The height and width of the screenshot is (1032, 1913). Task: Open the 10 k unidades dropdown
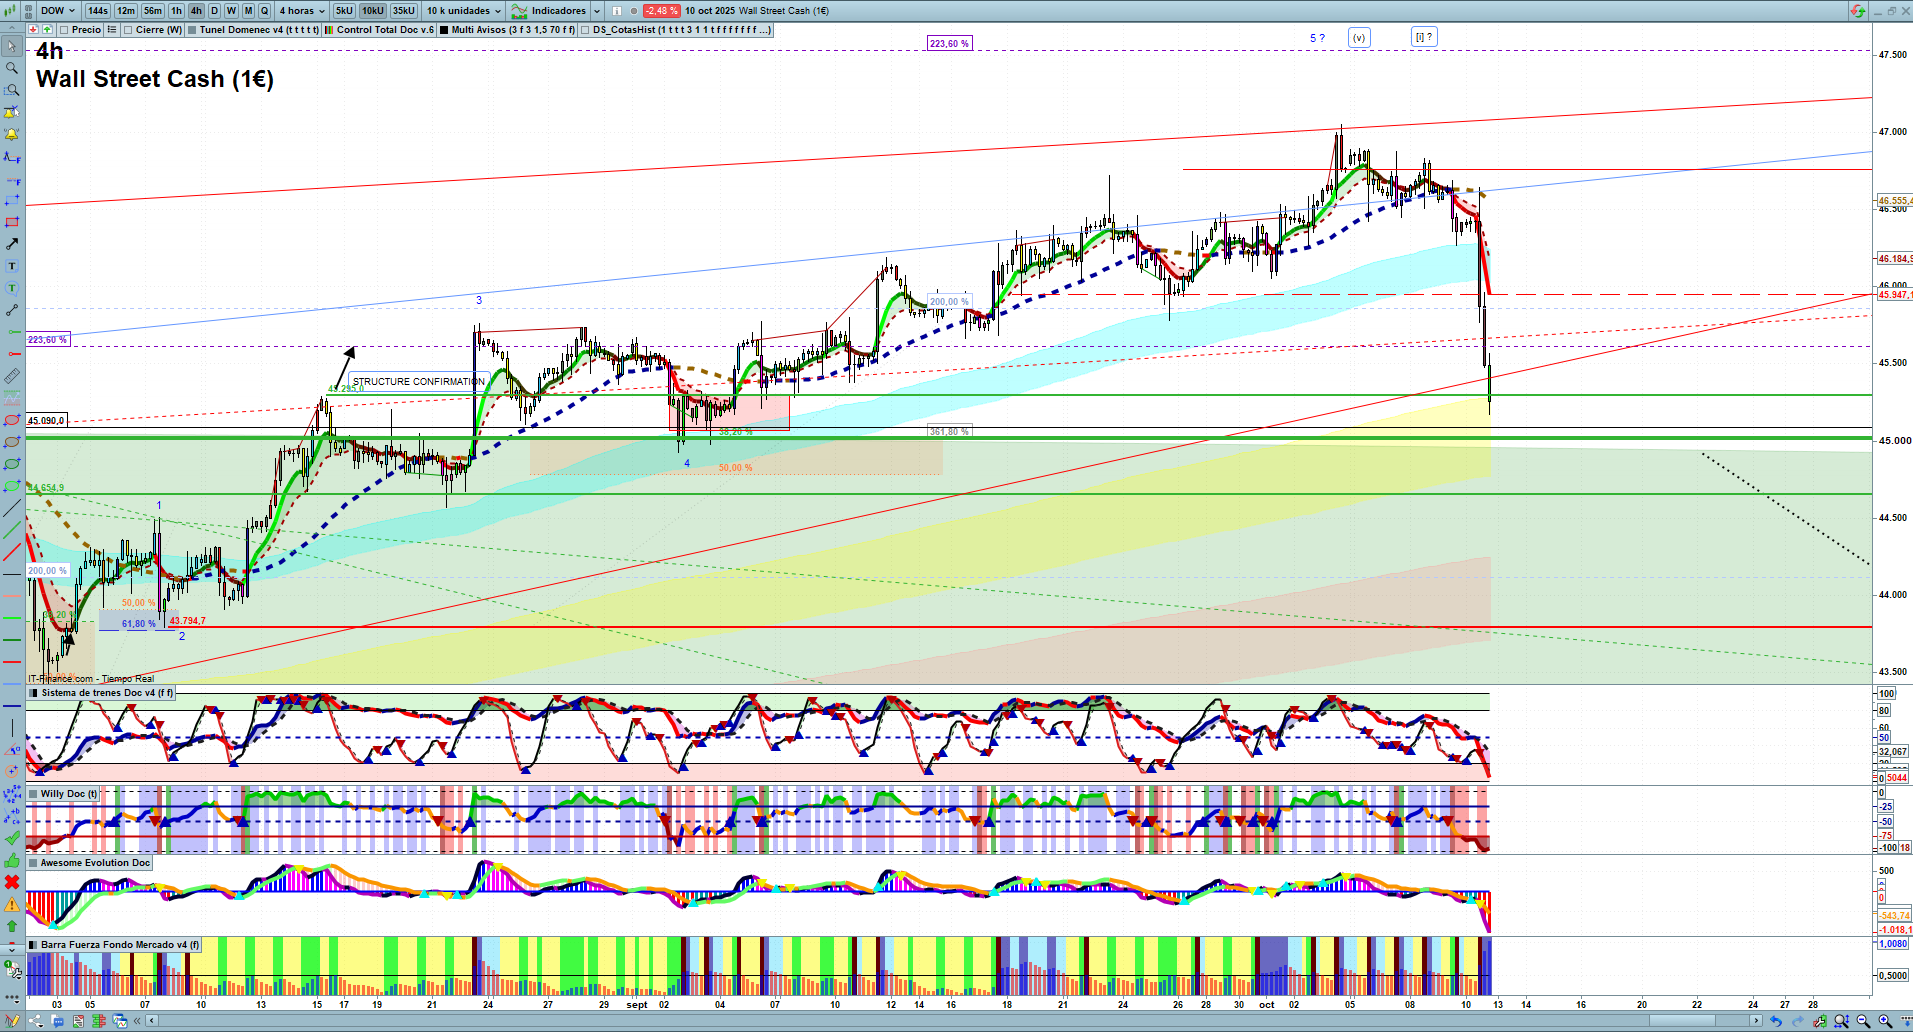464,11
